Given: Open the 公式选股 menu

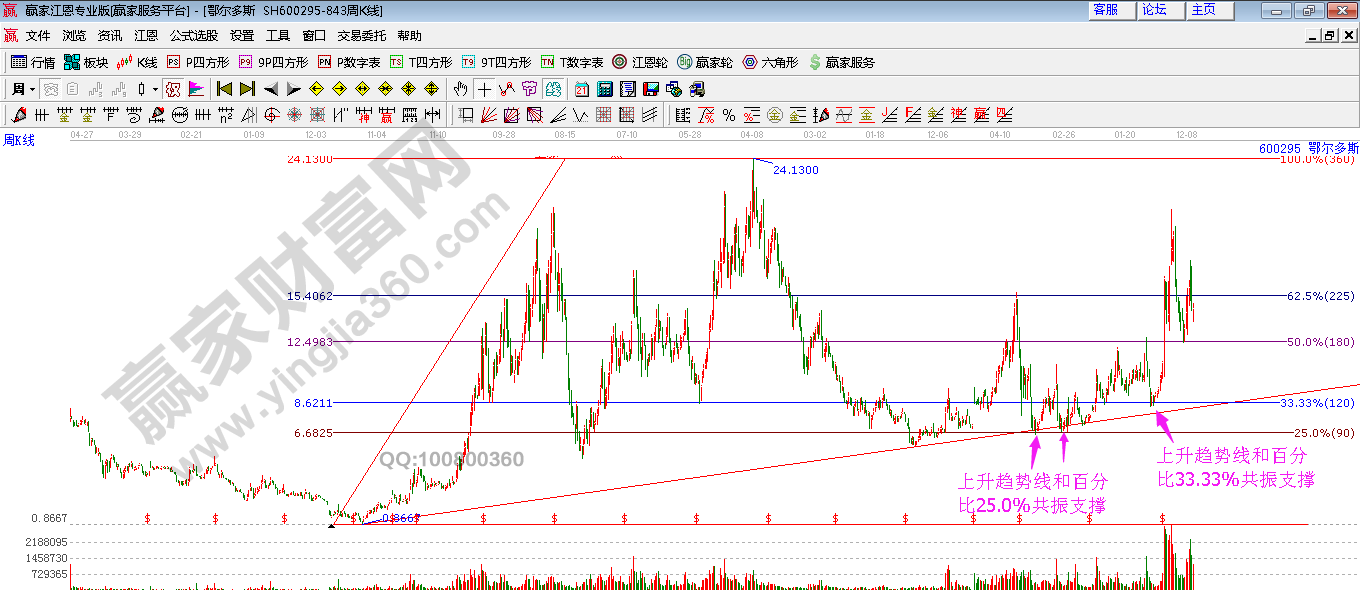Looking at the screenshot, I should 193,35.
